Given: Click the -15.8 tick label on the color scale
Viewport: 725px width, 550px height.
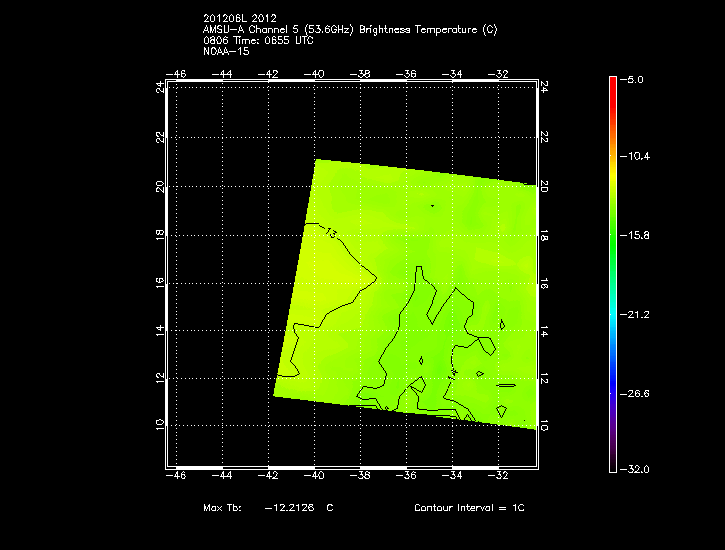Looking at the screenshot, I should tap(638, 235).
